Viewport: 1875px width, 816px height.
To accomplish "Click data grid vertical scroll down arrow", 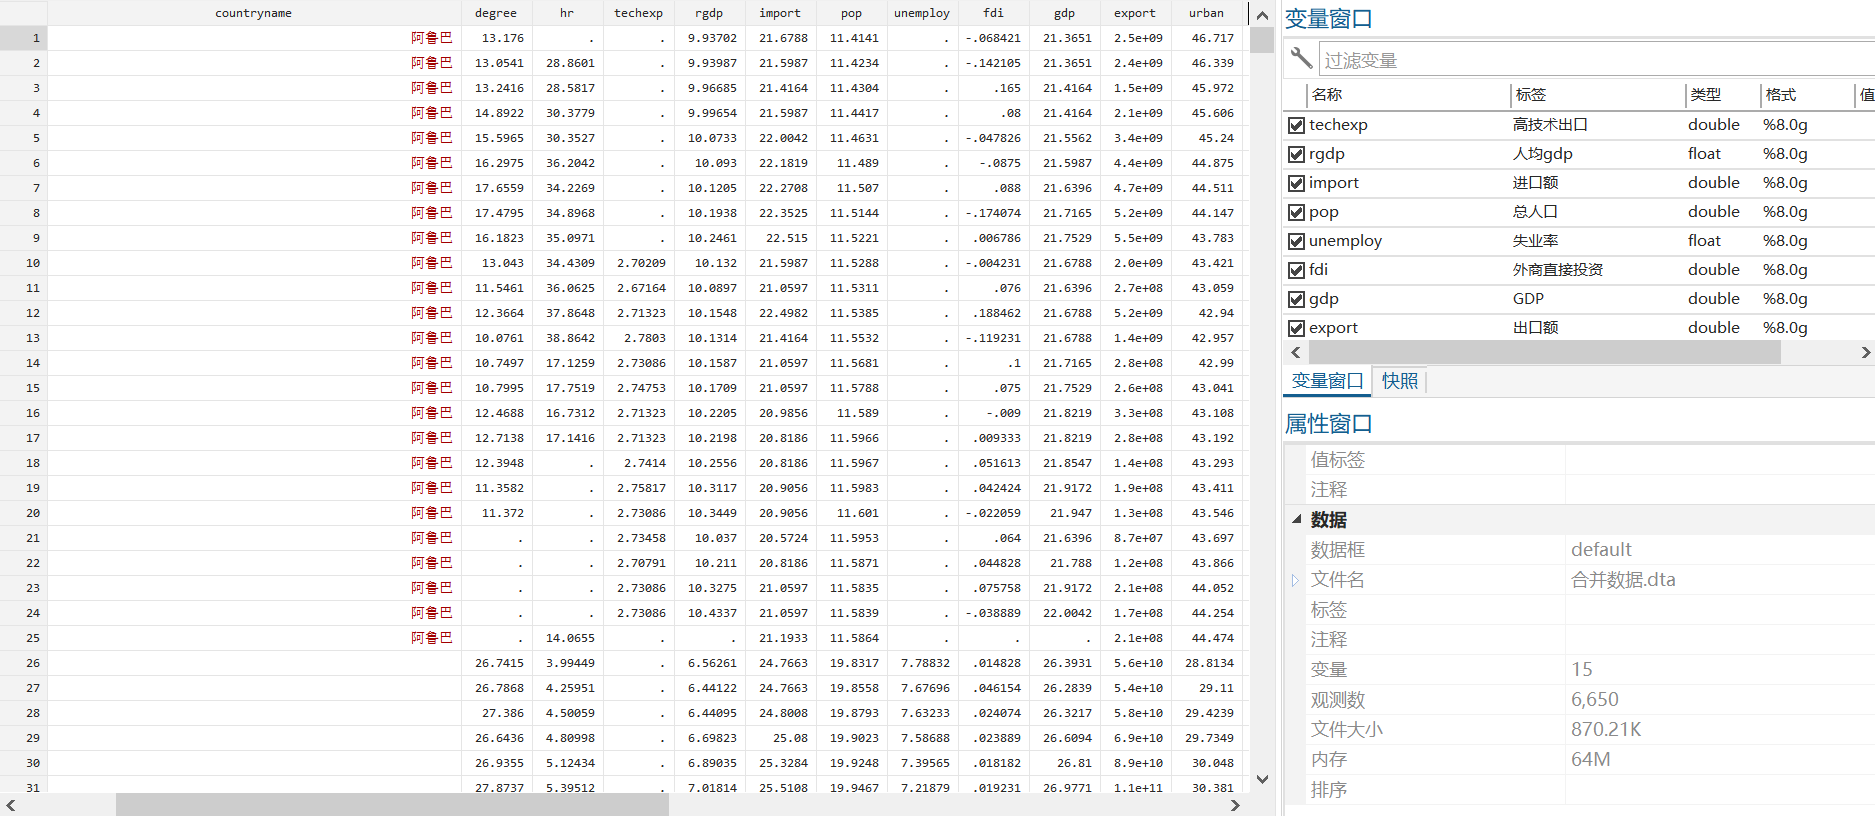I will coord(1262,779).
